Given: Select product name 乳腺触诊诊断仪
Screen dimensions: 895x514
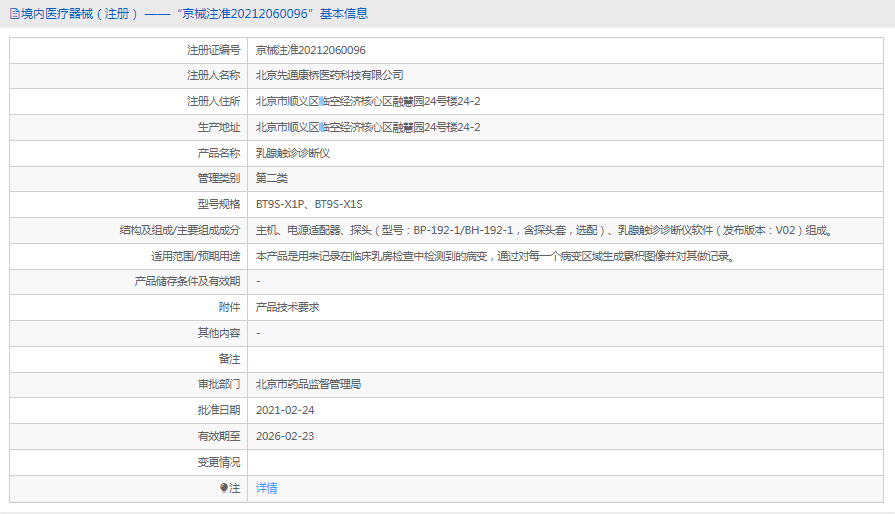Looking at the screenshot, I should (293, 153).
